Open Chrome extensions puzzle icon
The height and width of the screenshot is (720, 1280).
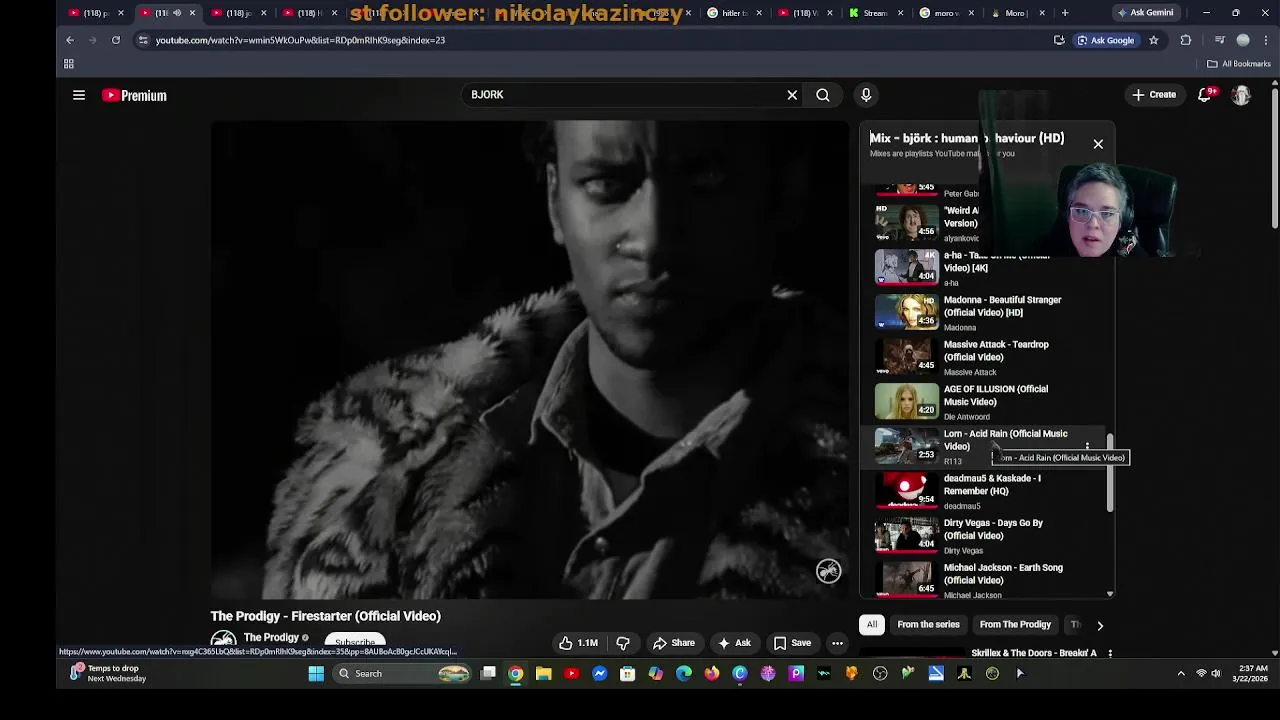(x=1186, y=40)
